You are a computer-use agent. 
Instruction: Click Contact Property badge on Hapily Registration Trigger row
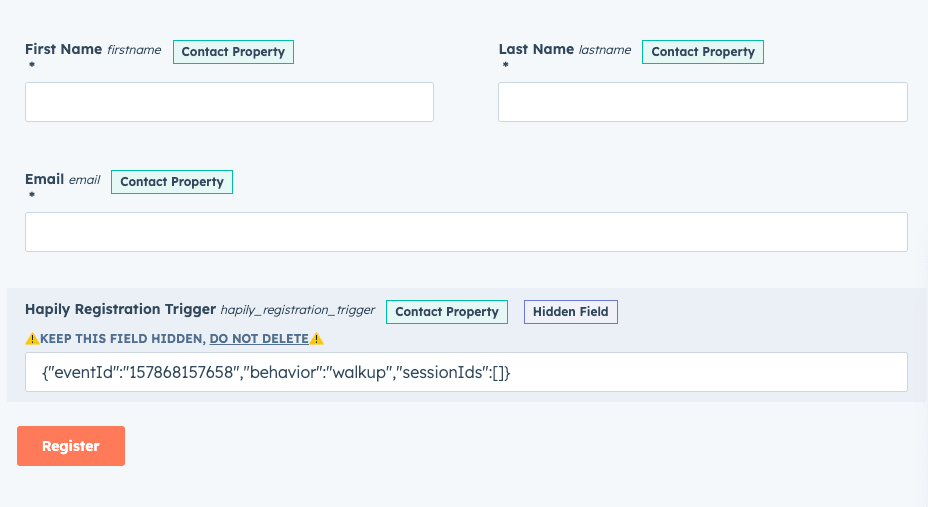[x=447, y=312]
